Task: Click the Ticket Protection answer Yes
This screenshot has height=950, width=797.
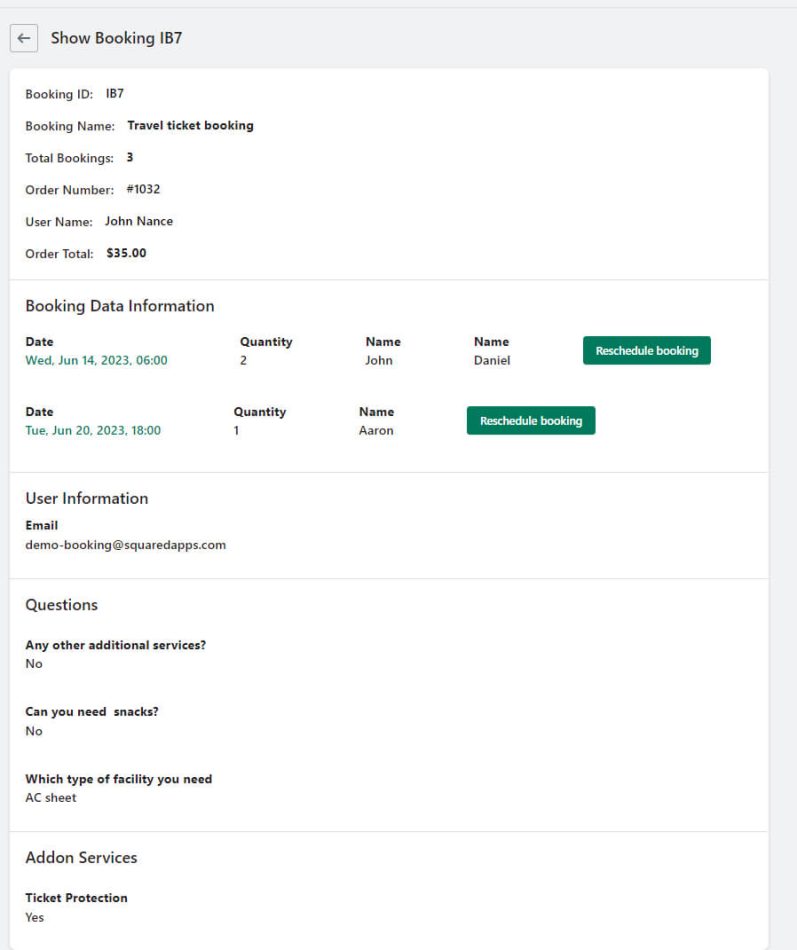Action: (33, 916)
